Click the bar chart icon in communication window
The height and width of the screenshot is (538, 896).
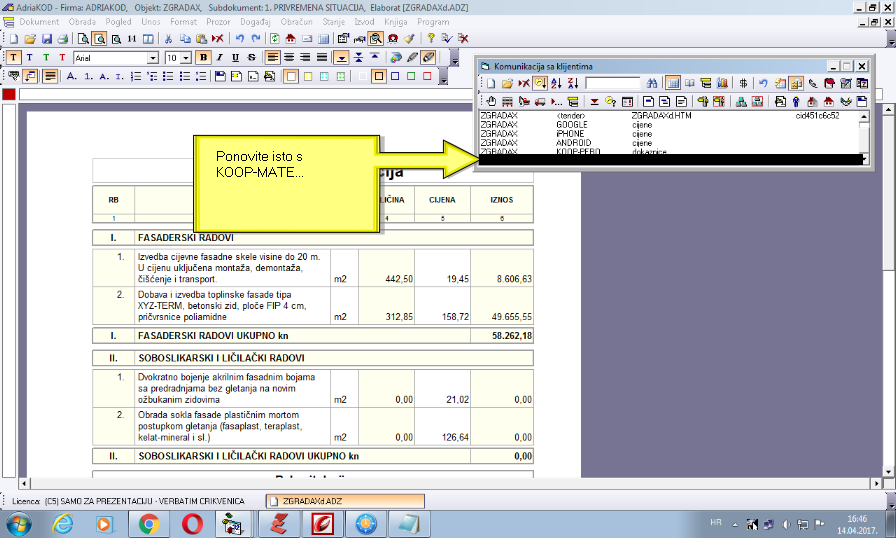click(x=722, y=83)
